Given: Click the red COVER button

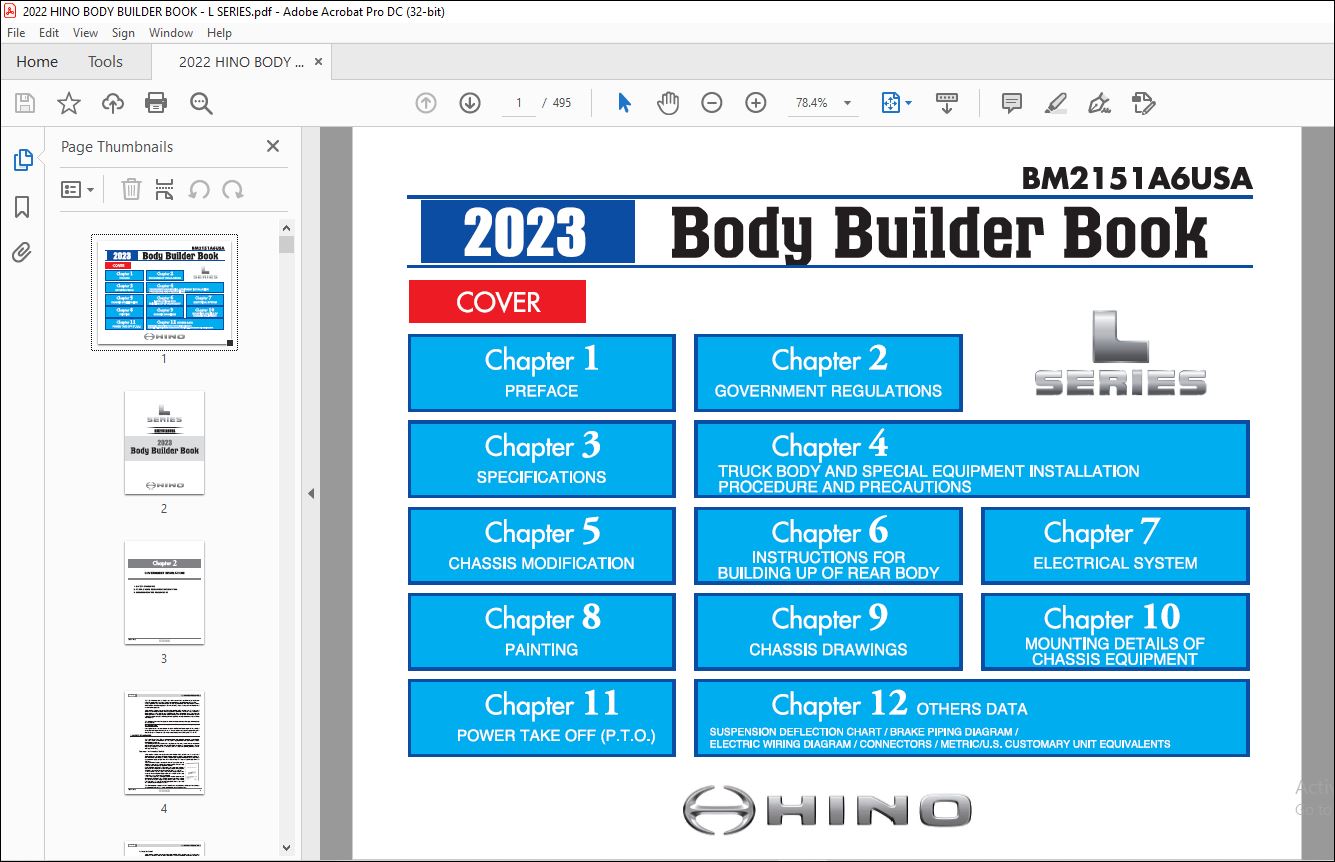Looking at the screenshot, I should [497, 301].
